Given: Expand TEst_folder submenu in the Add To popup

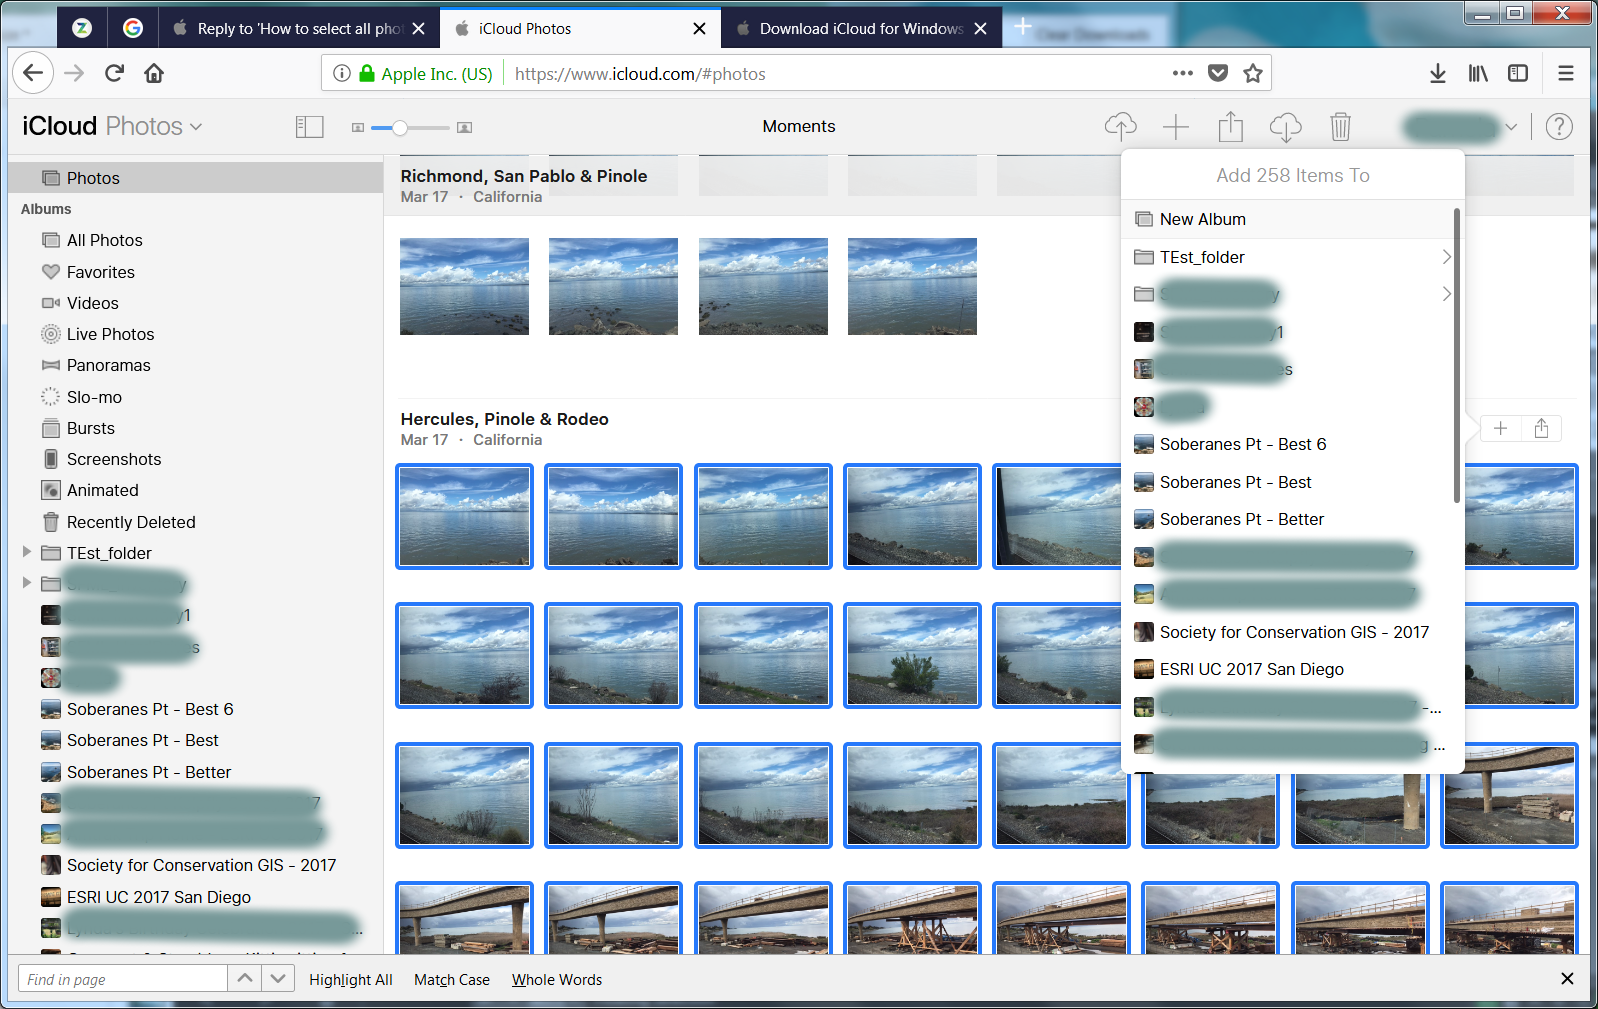Looking at the screenshot, I should [x=1445, y=257].
